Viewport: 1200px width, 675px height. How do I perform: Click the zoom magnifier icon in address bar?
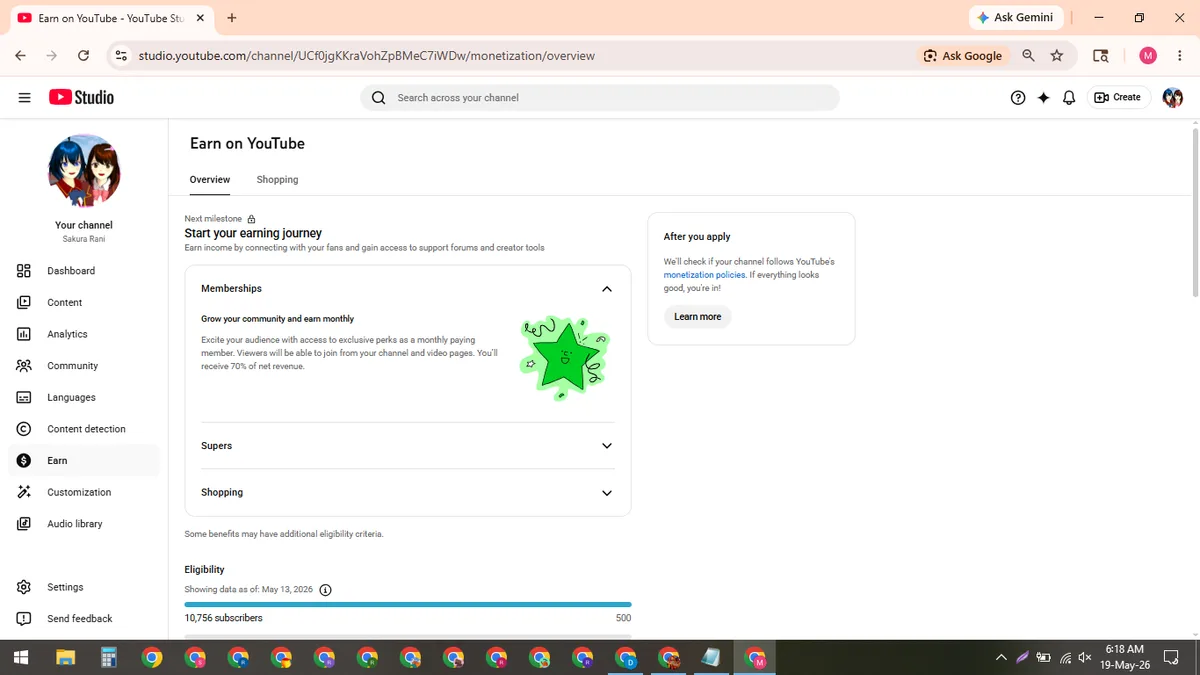point(1029,56)
